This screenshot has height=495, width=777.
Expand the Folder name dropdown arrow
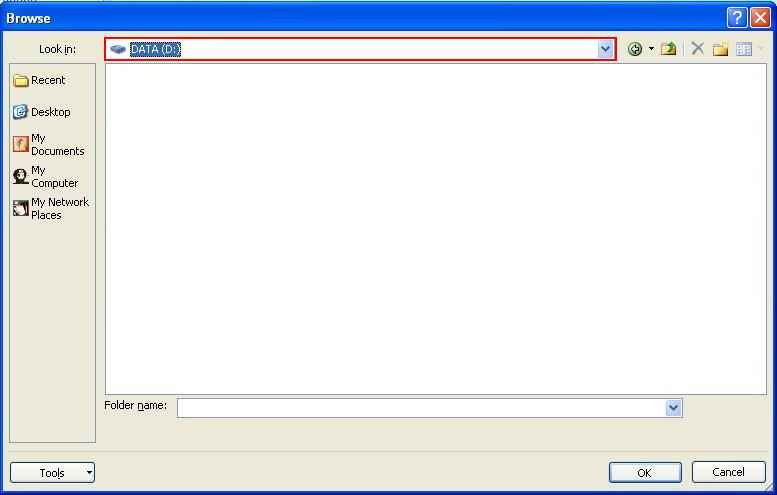673,408
